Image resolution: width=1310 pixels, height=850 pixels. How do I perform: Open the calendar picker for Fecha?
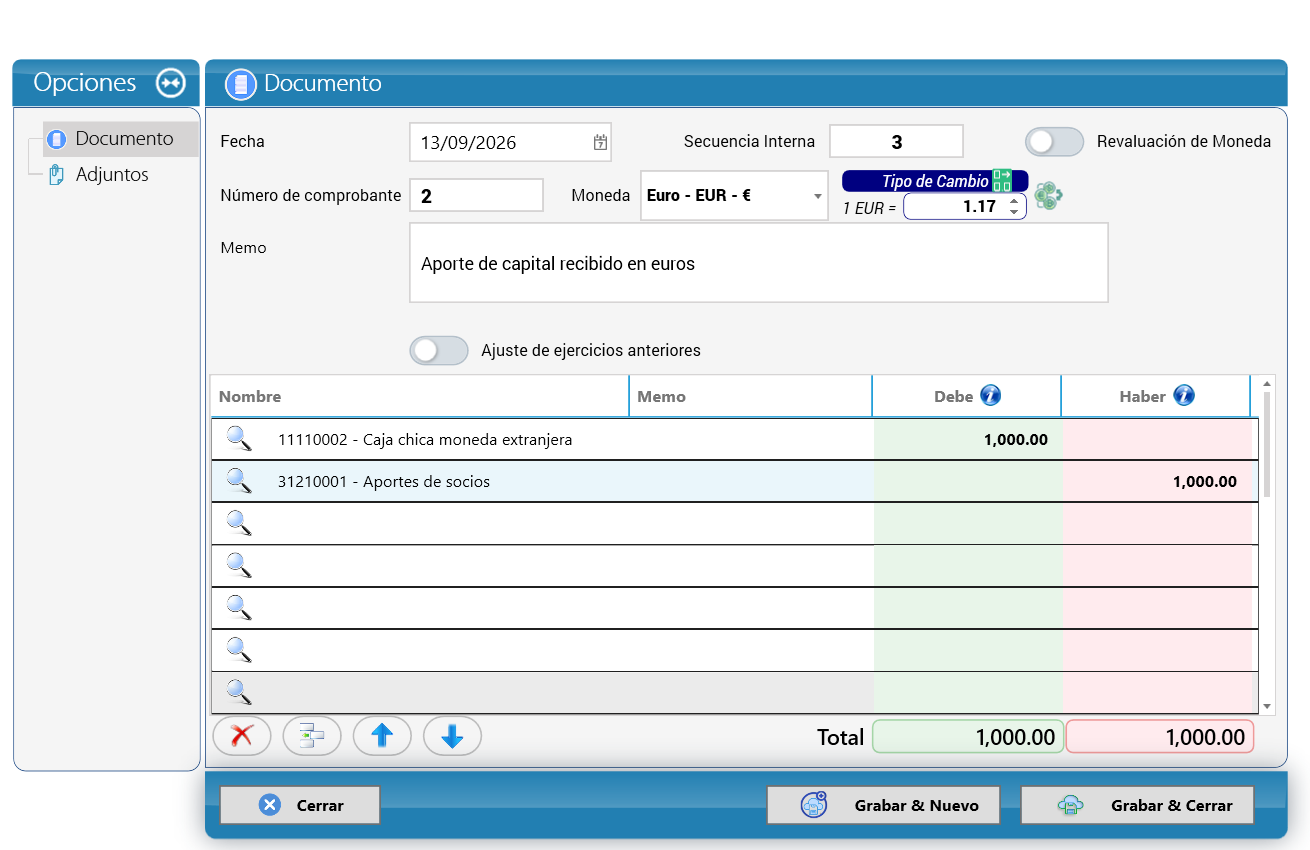[600, 142]
